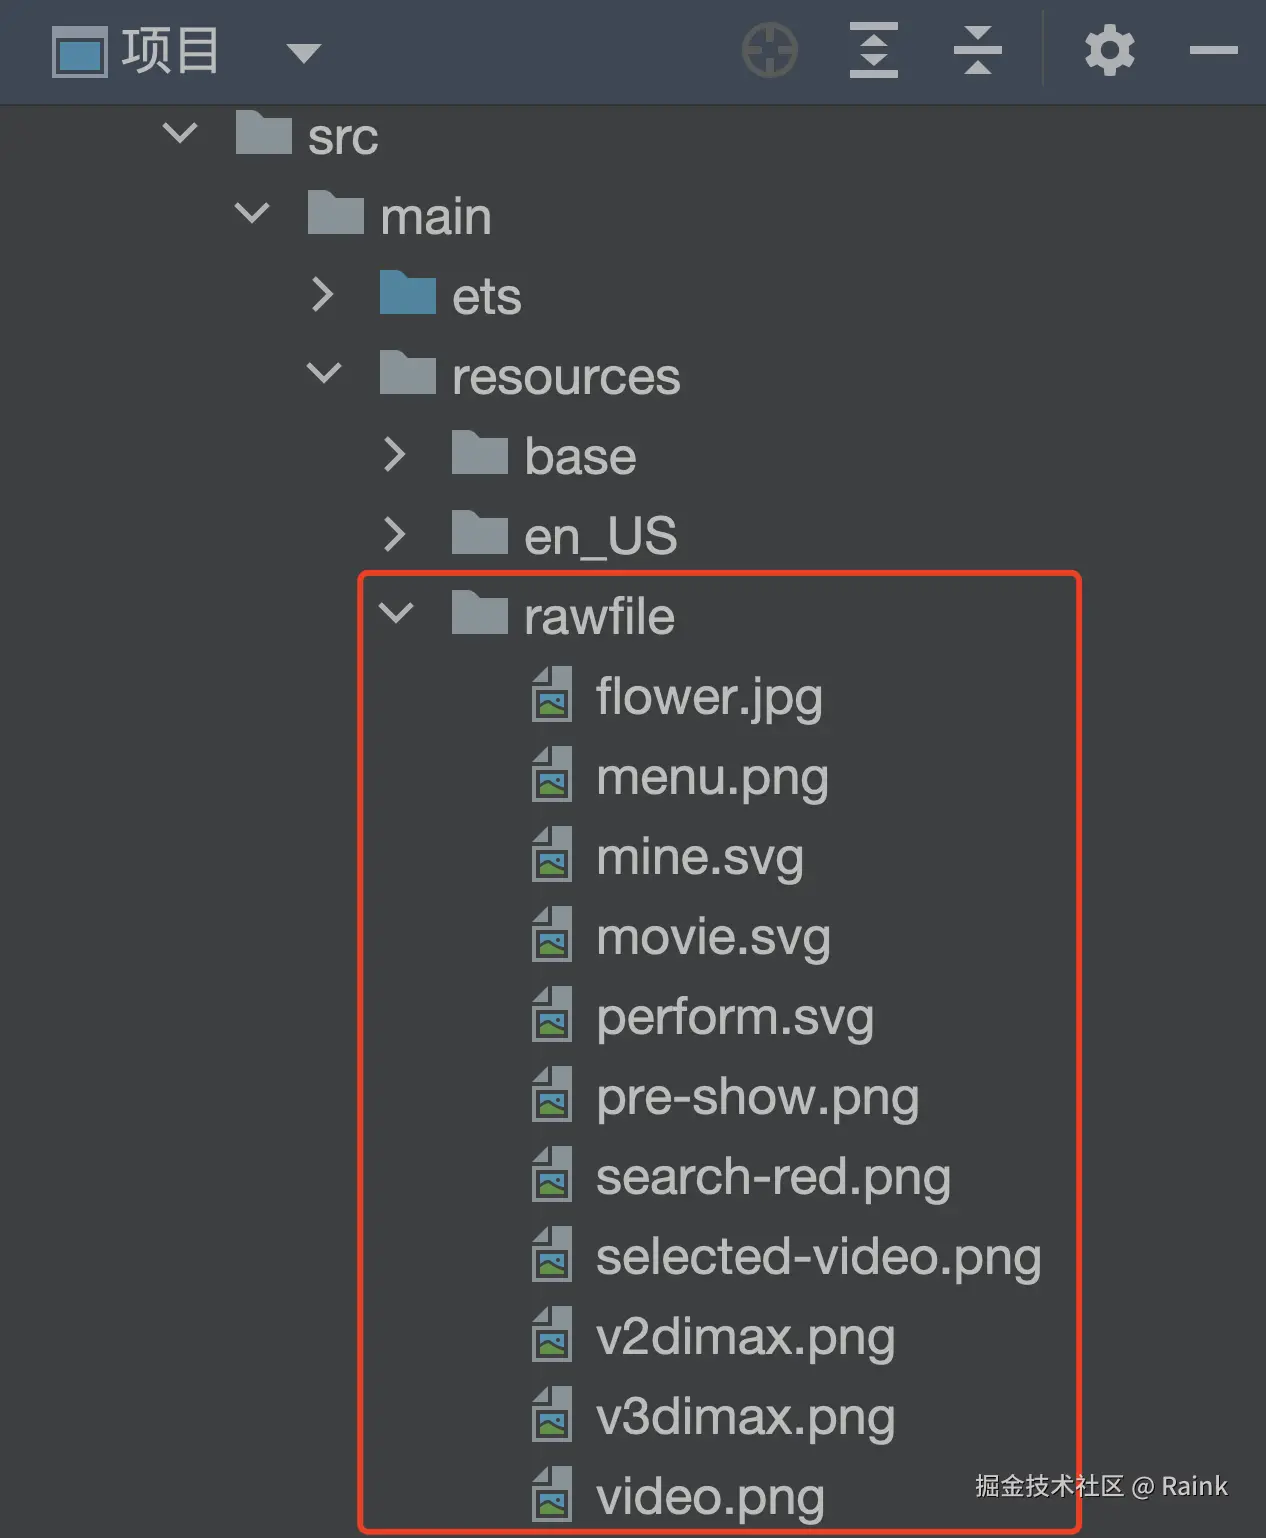Select the perform.svg file
The image size is (1266, 1538).
tap(735, 1017)
